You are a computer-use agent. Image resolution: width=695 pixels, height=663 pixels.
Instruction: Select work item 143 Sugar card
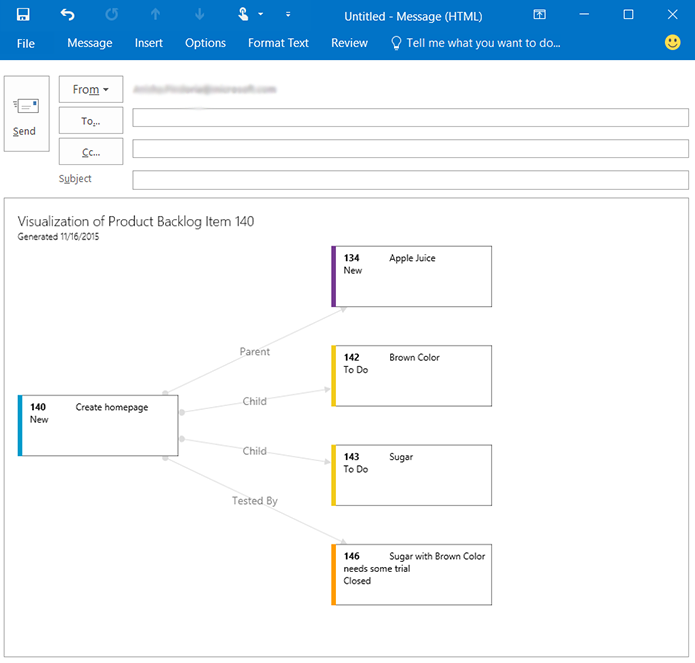click(411, 475)
